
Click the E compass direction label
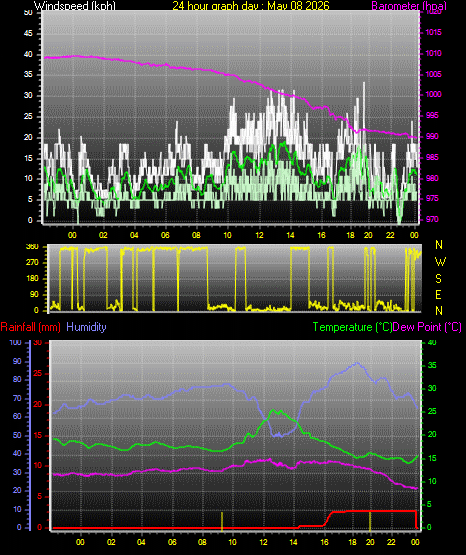[438, 294]
